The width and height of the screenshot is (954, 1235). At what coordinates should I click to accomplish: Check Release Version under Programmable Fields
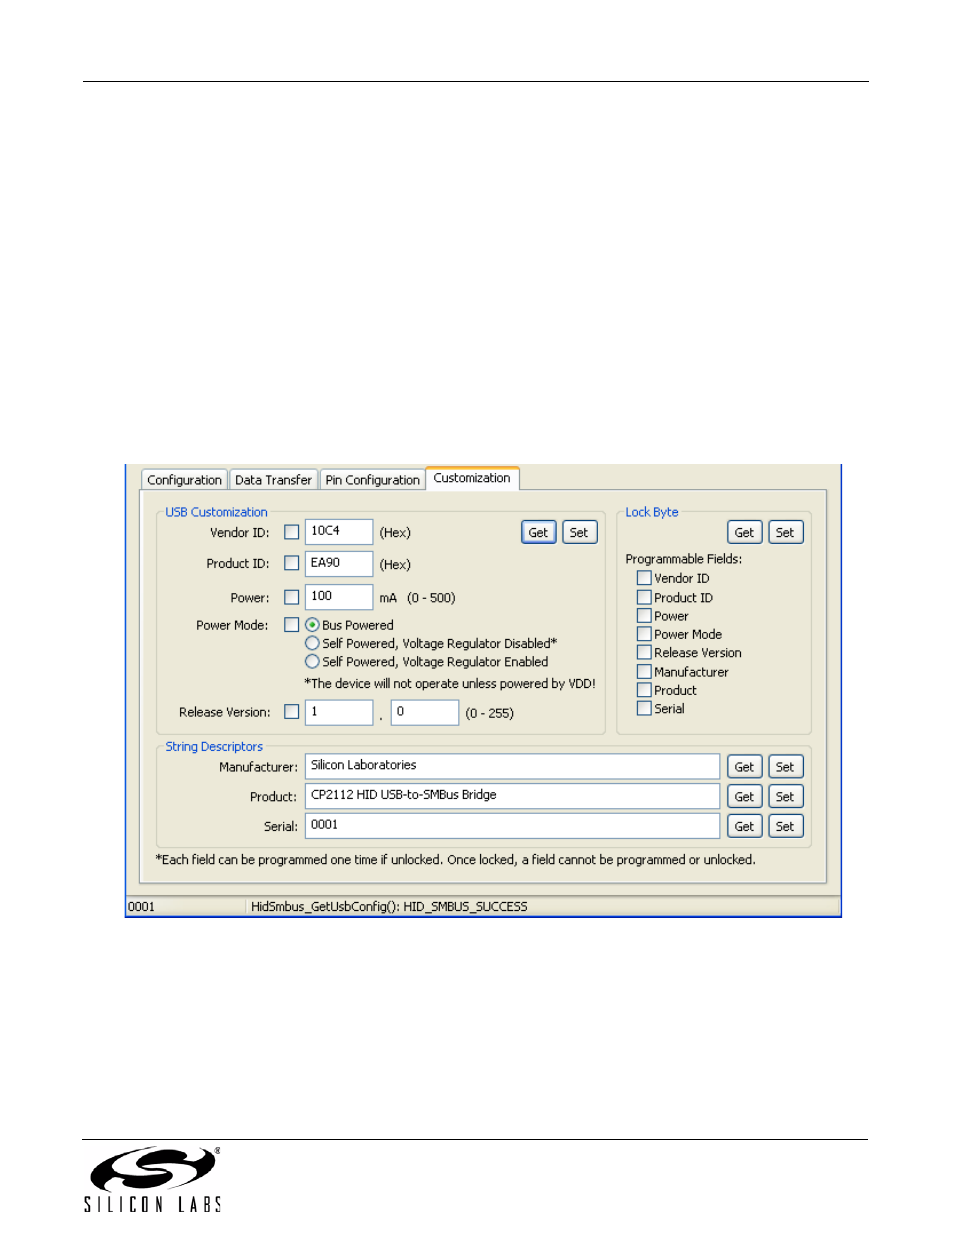[x=644, y=653]
